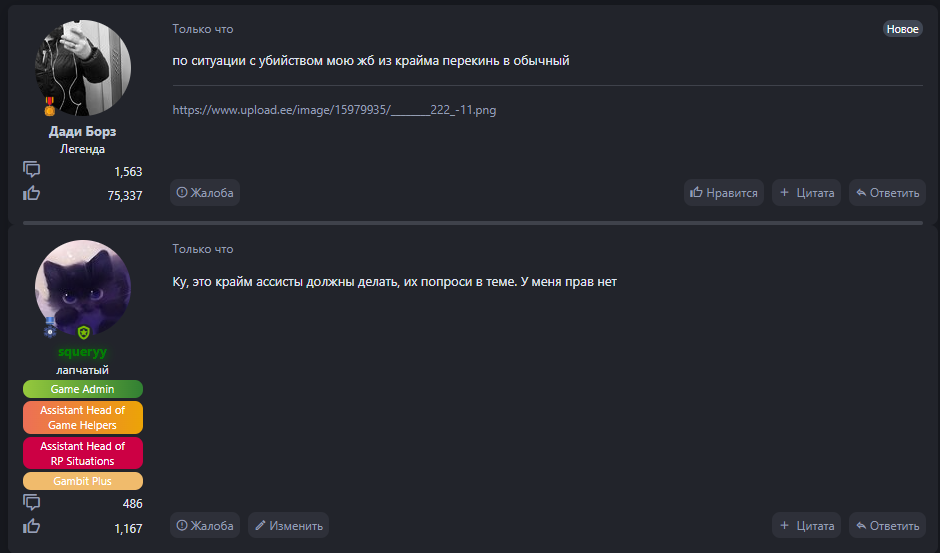
Task: Click the Gambit Plus badge
Action: 83,481
